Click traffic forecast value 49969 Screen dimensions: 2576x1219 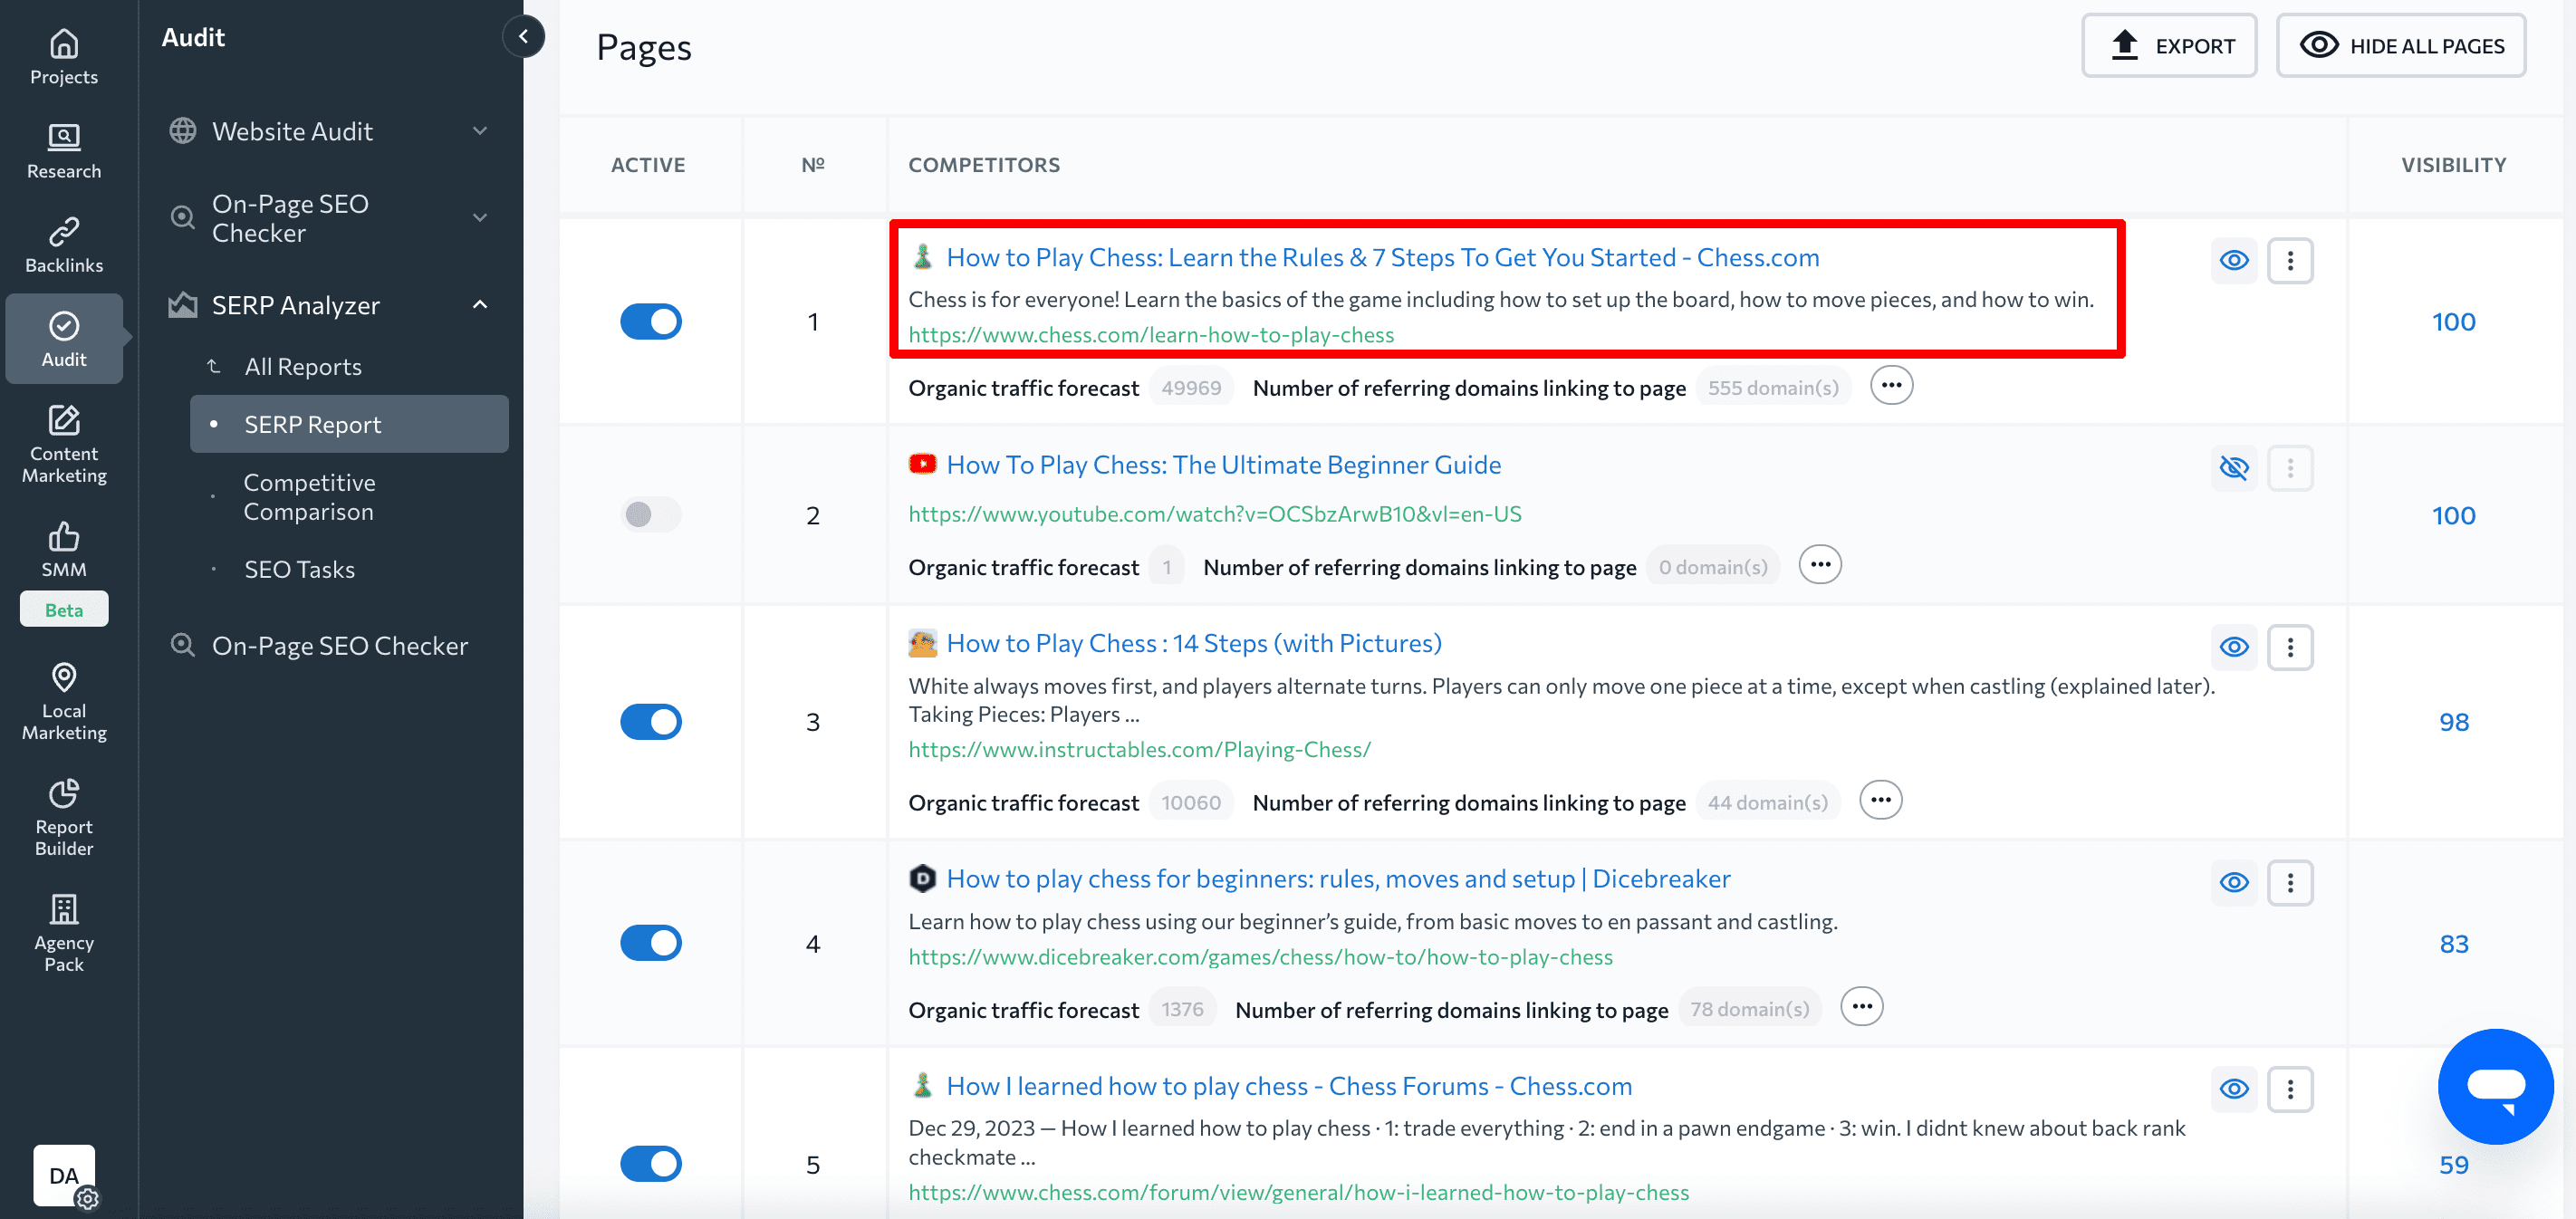click(1190, 388)
